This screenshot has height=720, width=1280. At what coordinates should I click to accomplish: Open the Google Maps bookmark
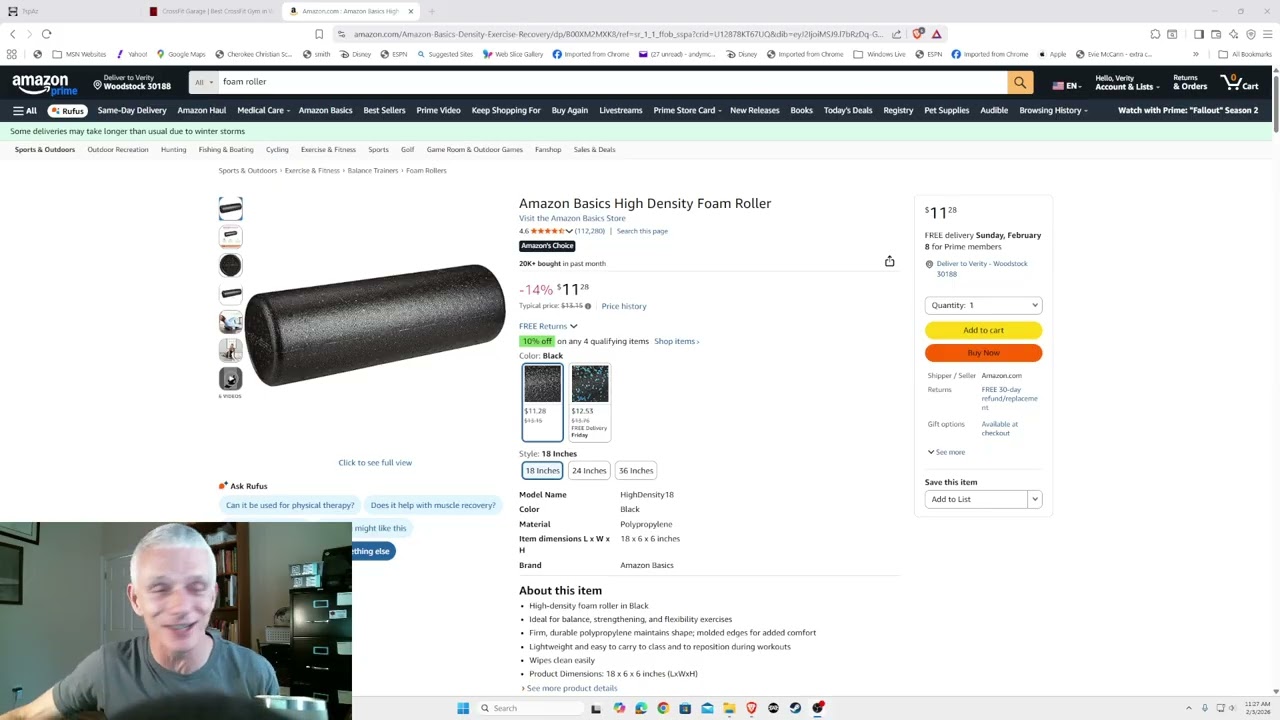point(181,54)
